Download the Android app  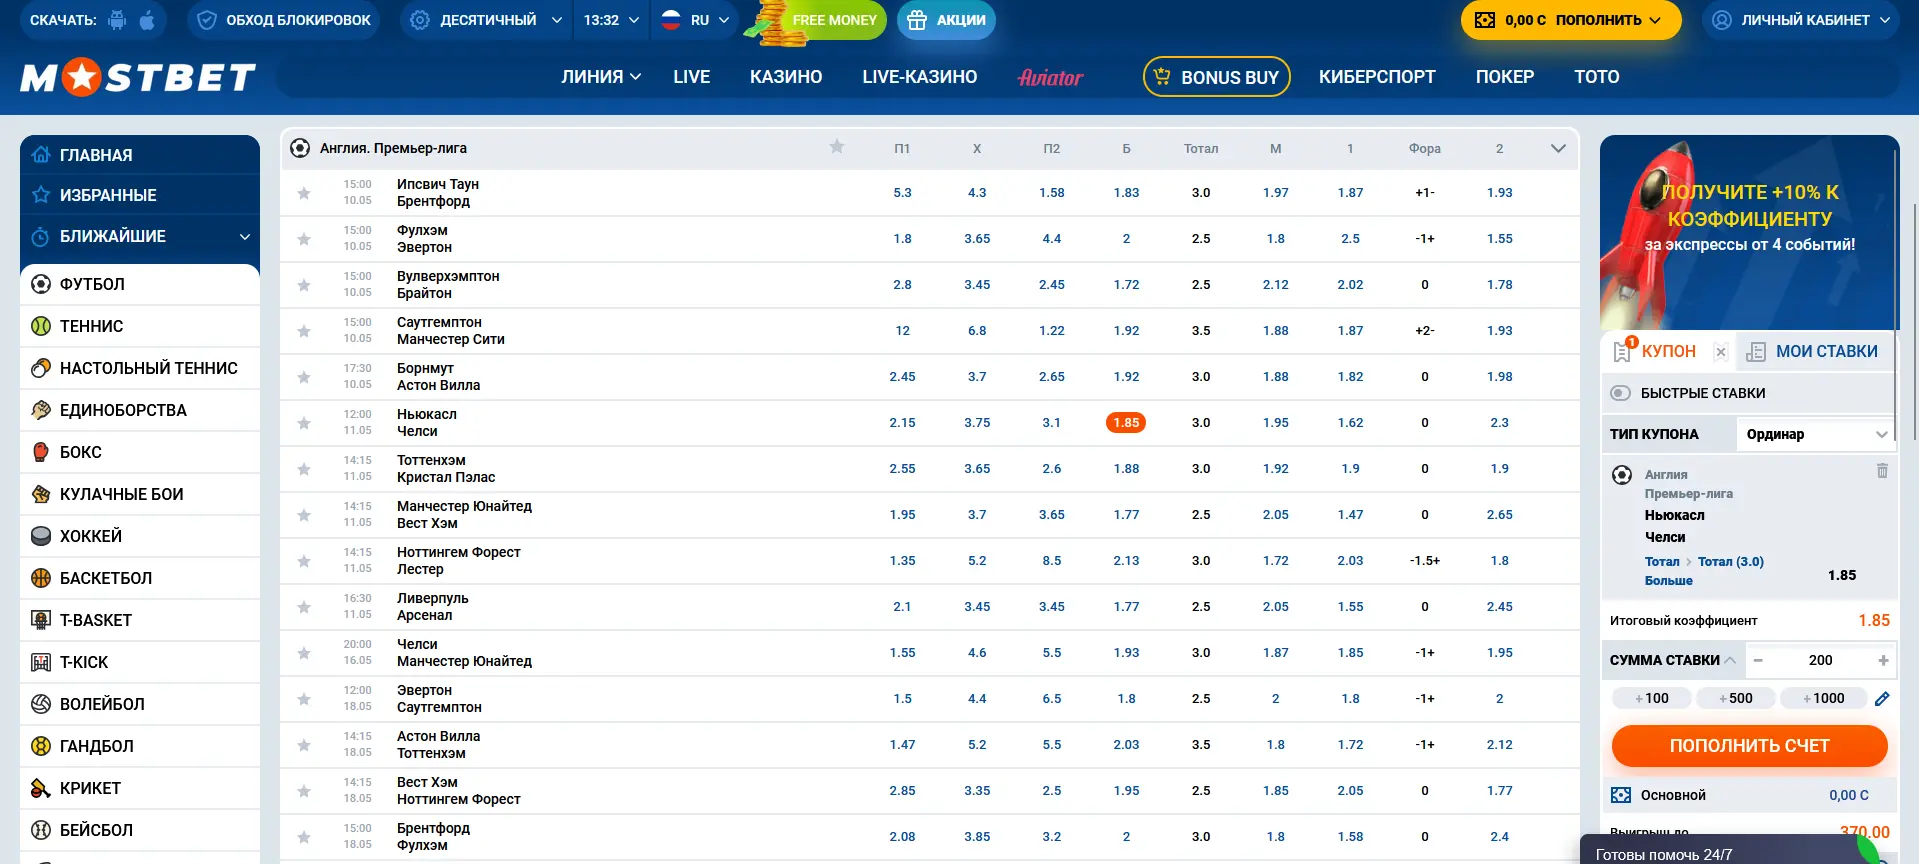tap(117, 20)
